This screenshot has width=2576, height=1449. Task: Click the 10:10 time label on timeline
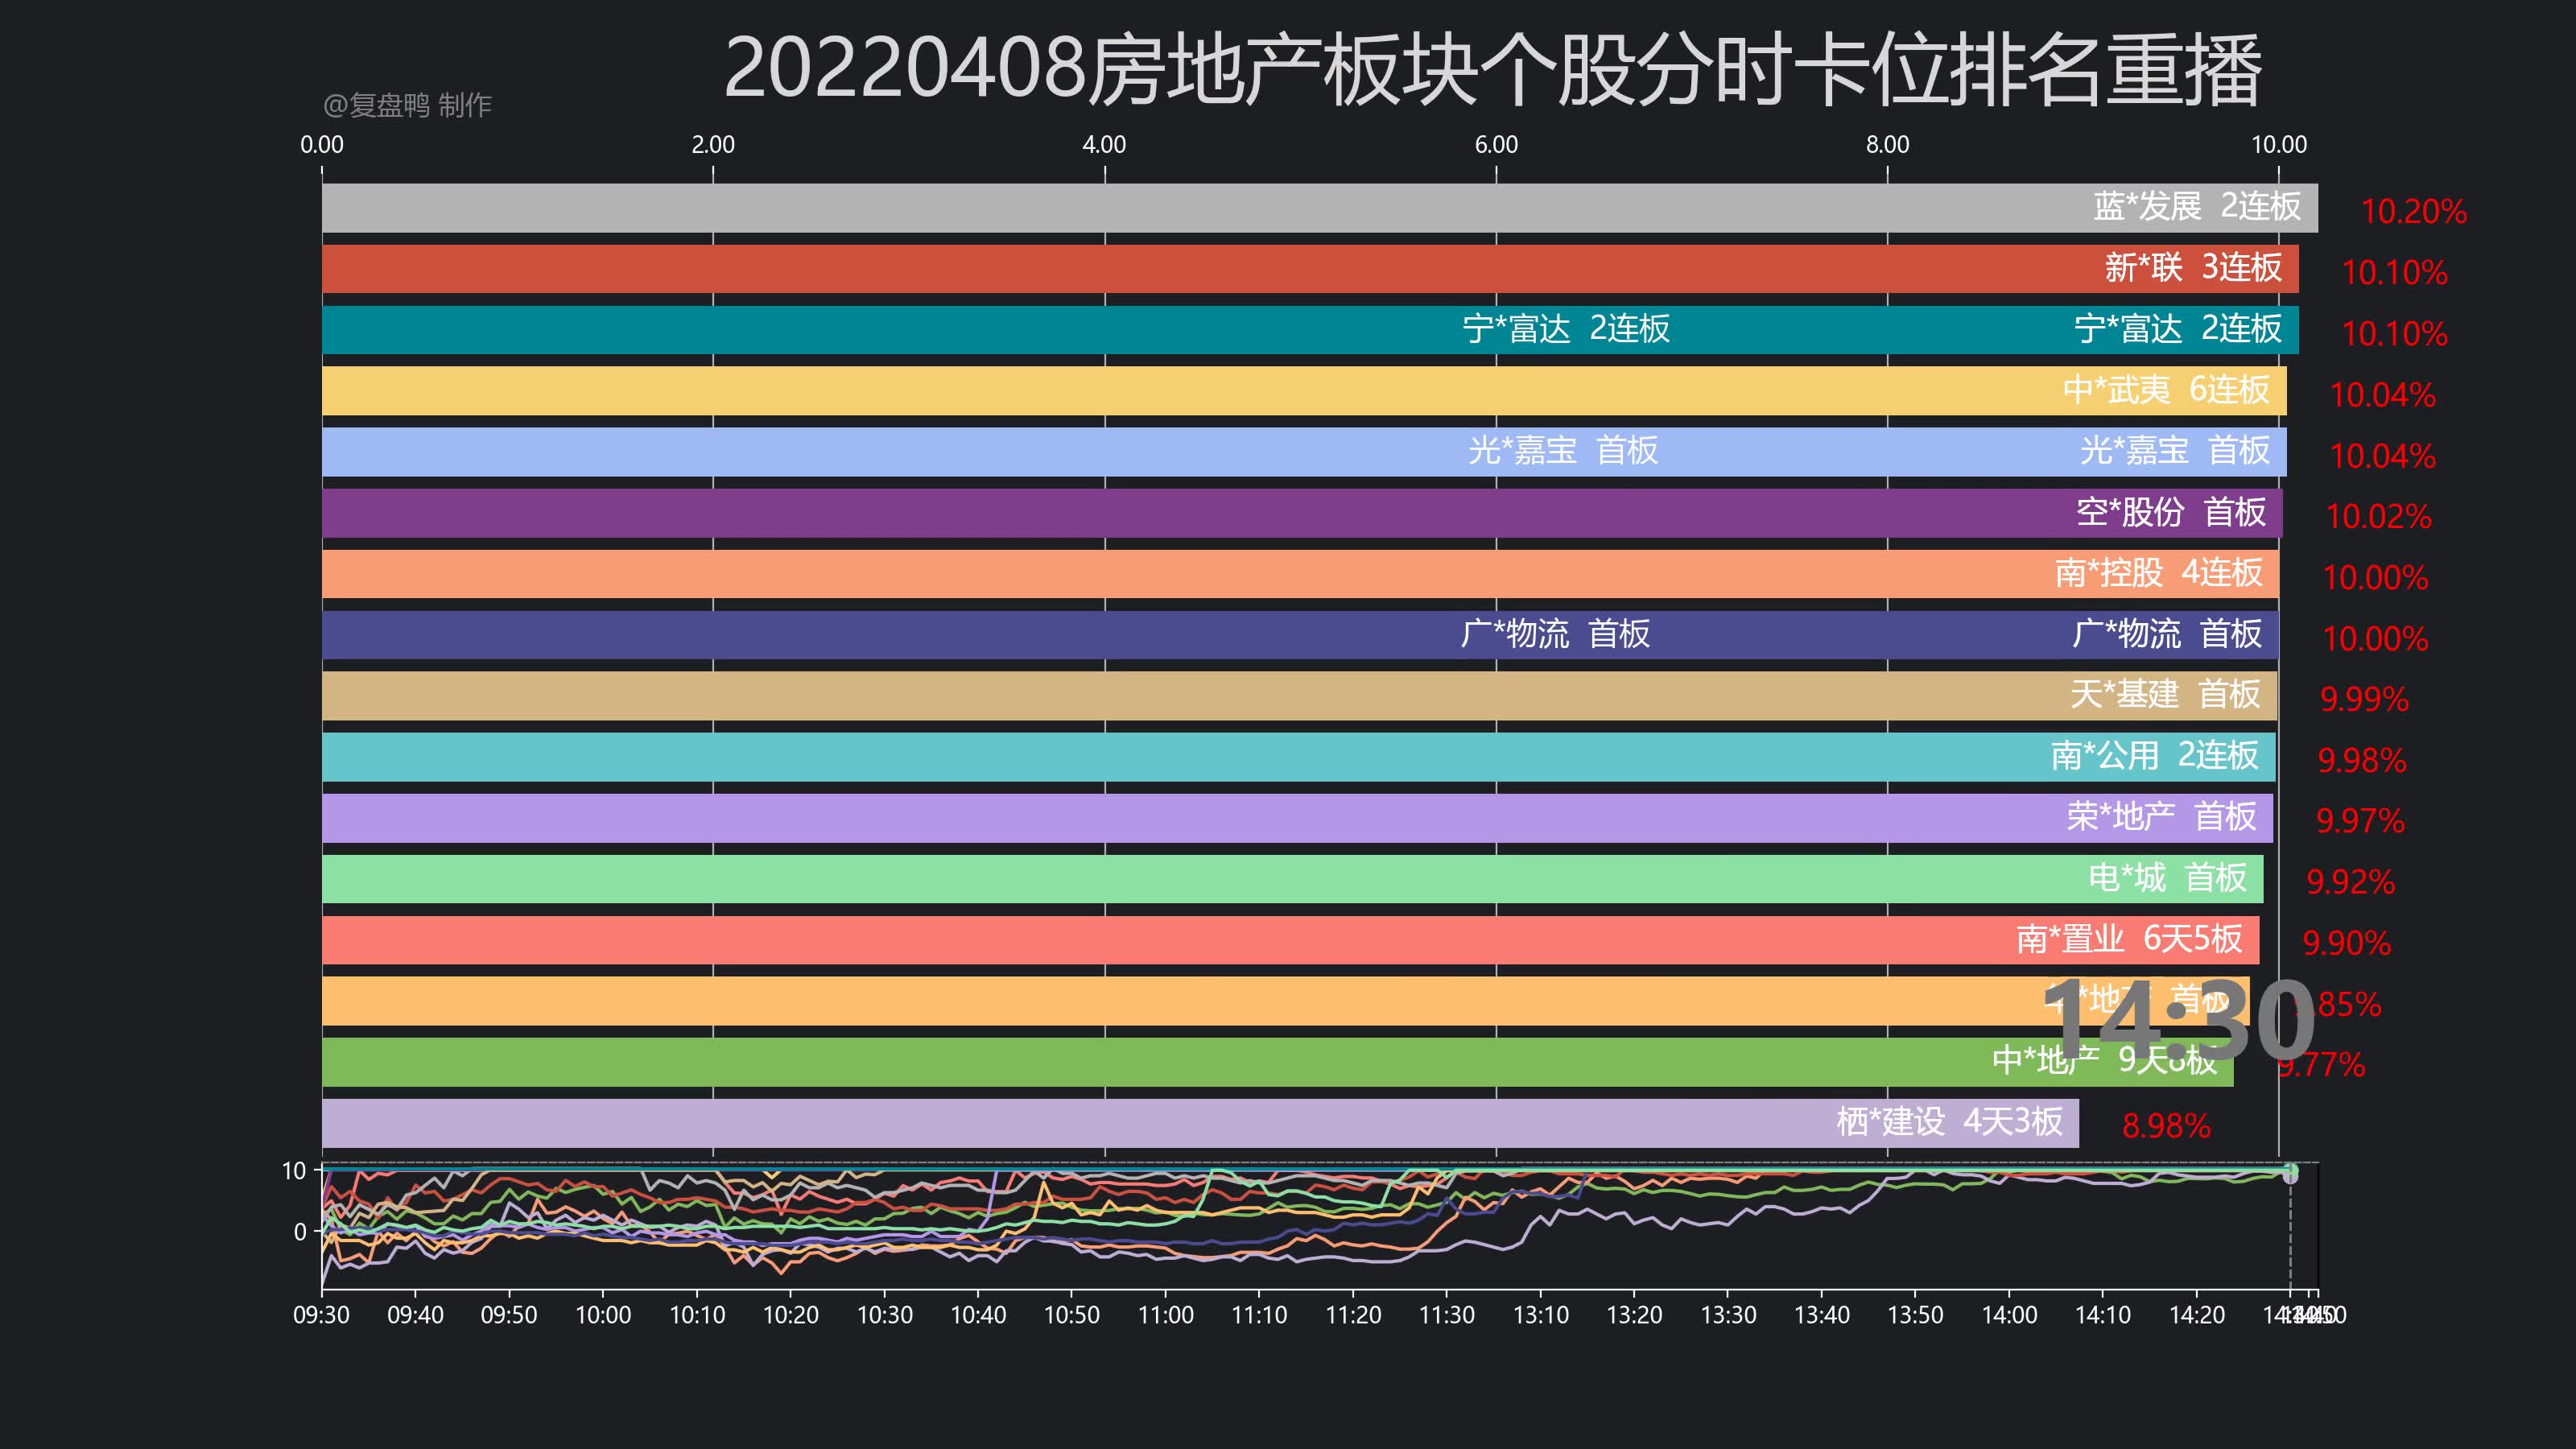697,1314
